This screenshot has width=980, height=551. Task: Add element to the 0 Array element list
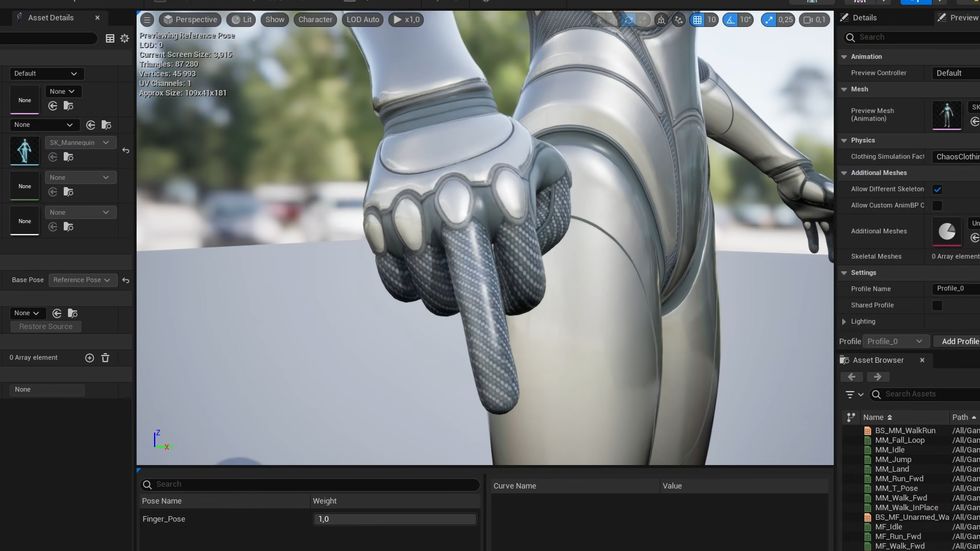pos(89,358)
